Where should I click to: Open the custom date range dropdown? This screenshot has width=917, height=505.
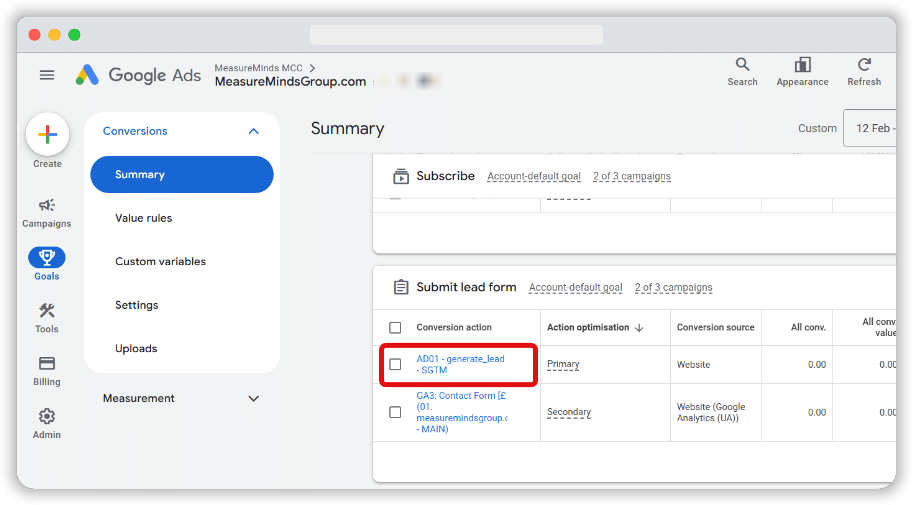coord(870,128)
